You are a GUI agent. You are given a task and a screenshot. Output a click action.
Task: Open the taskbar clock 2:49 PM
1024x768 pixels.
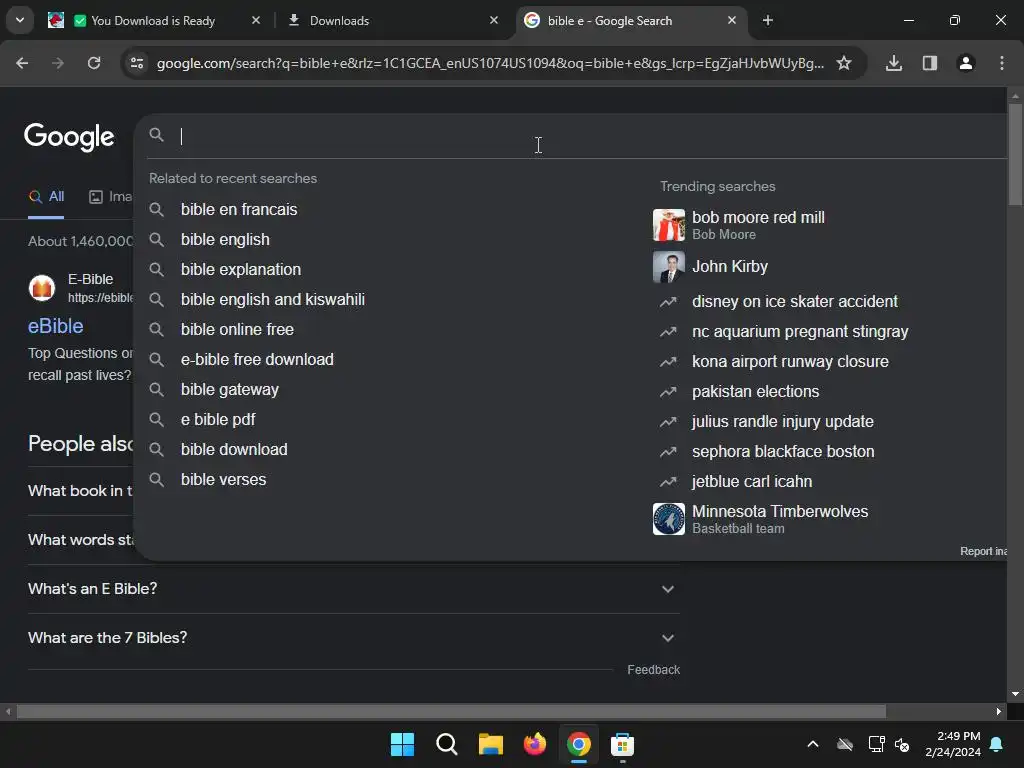click(953, 744)
